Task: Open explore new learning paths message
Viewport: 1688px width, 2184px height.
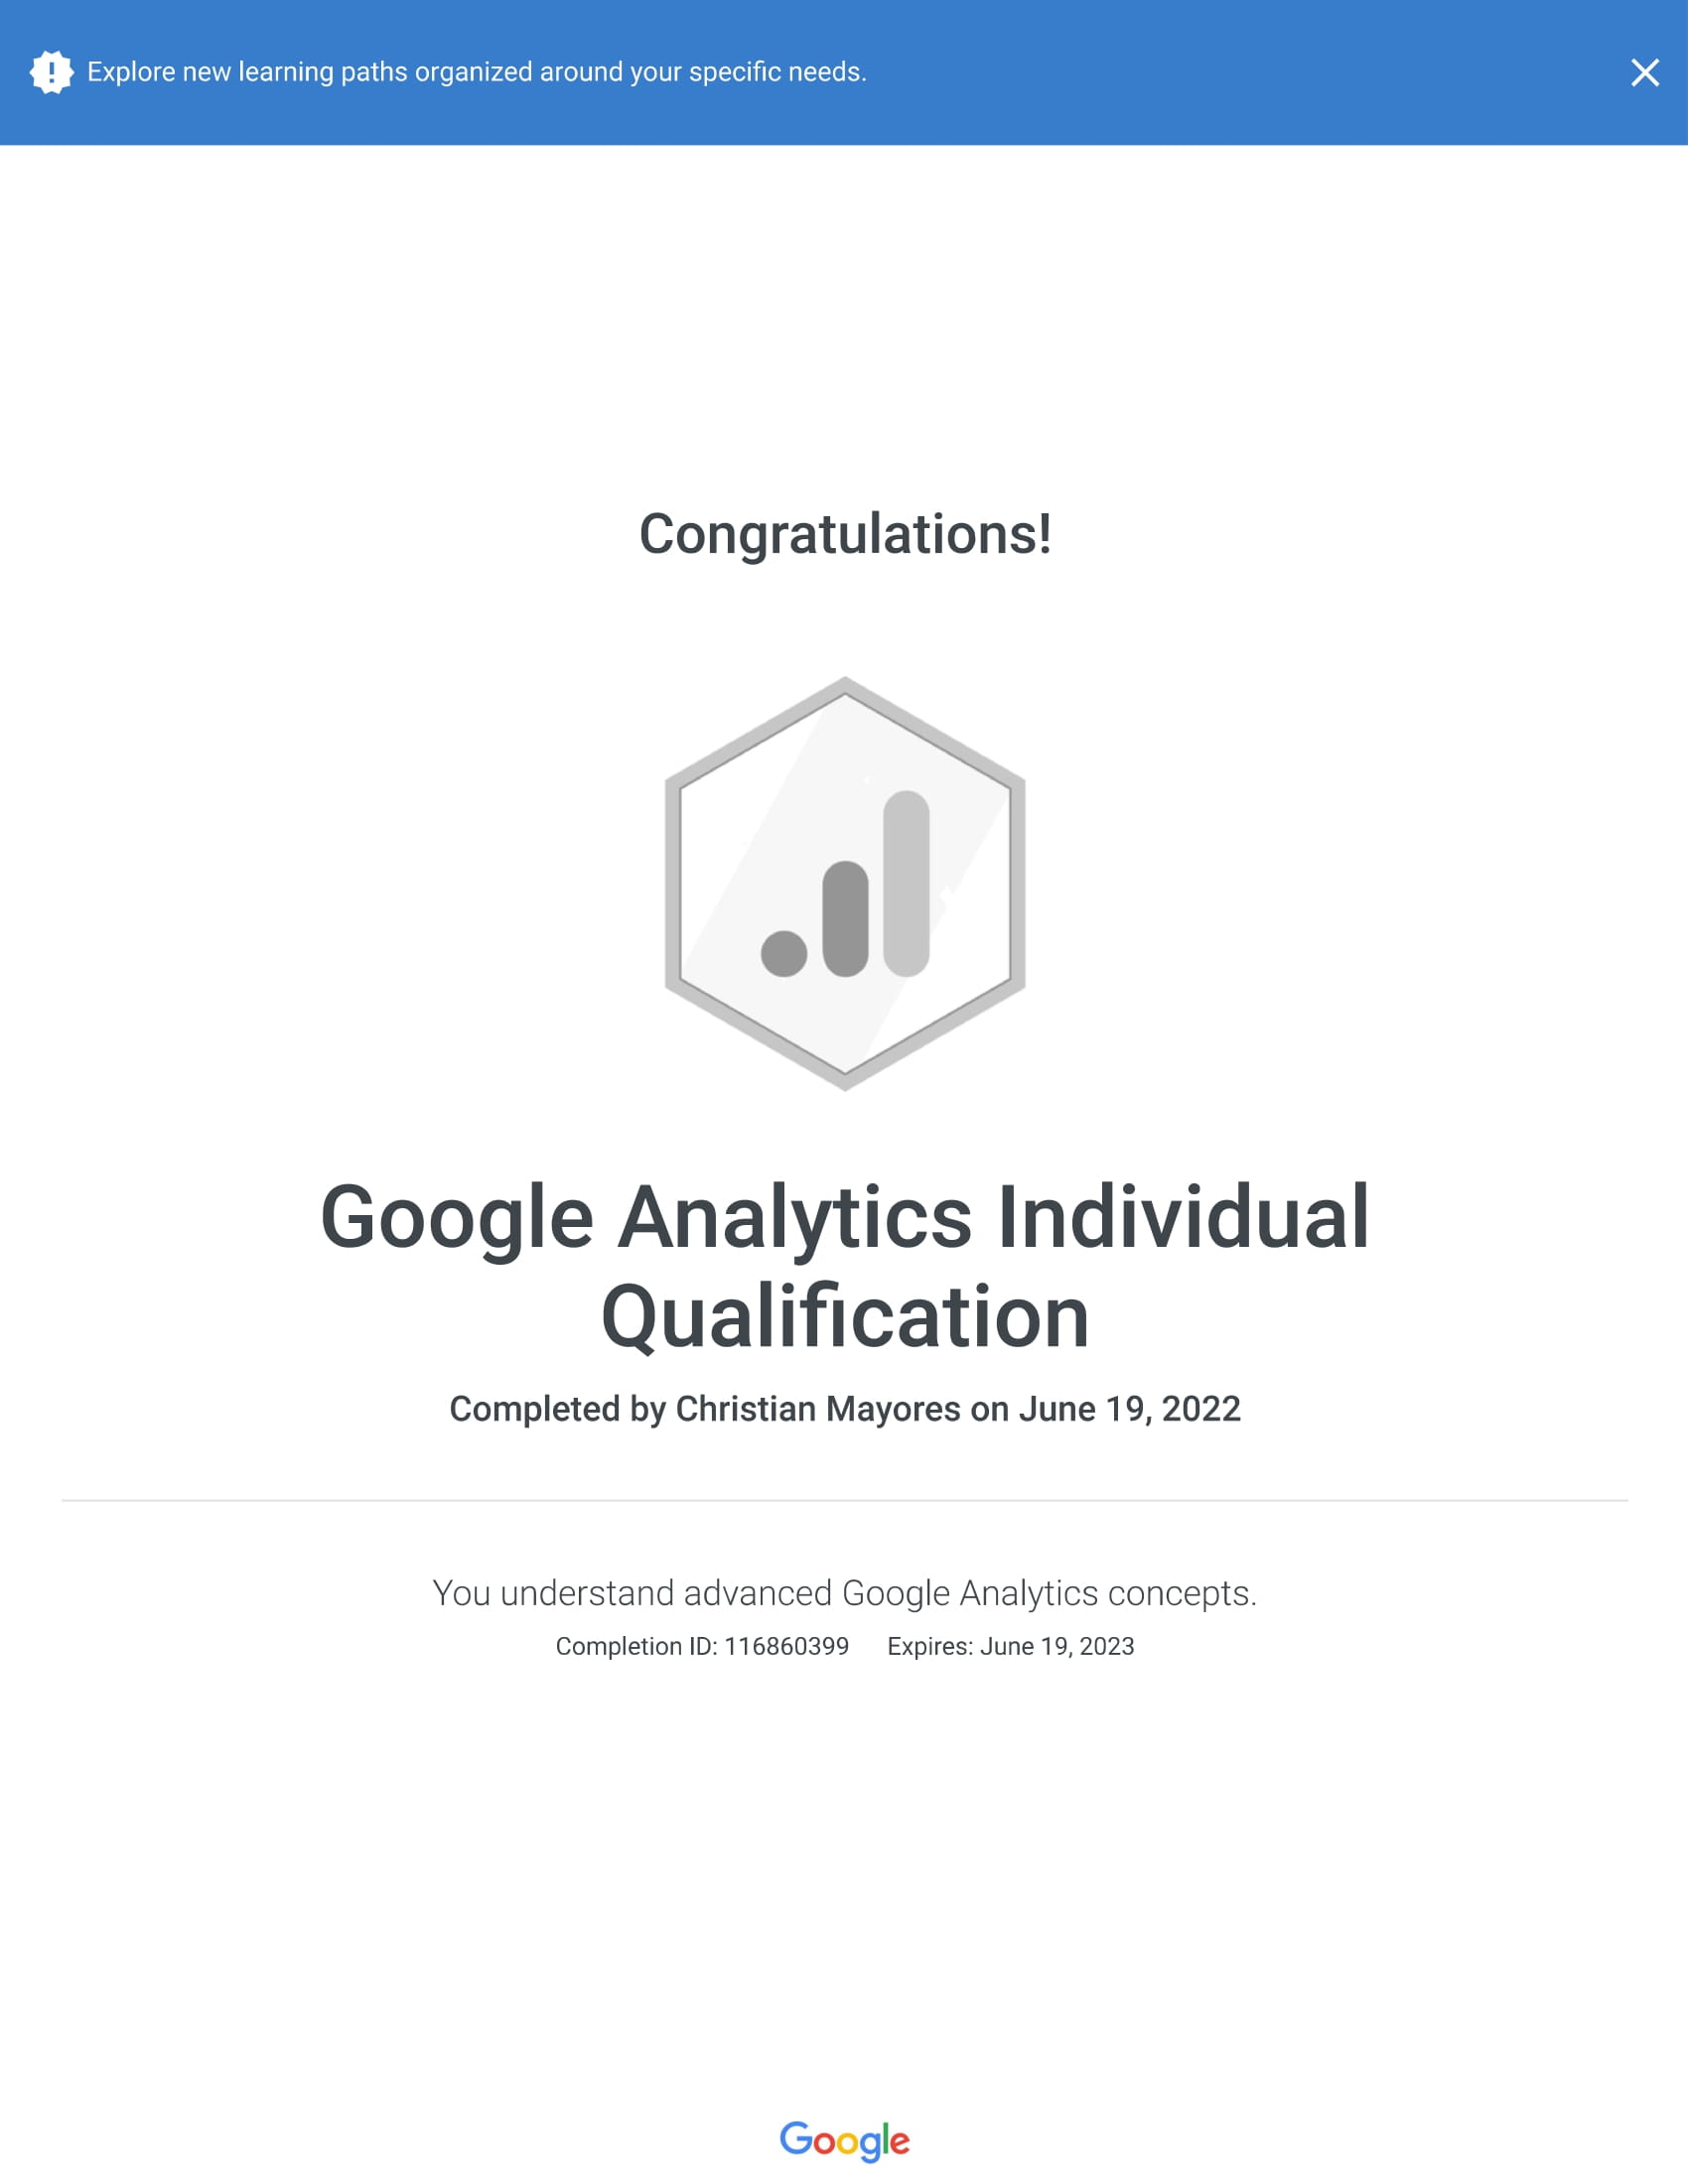Action: (478, 71)
